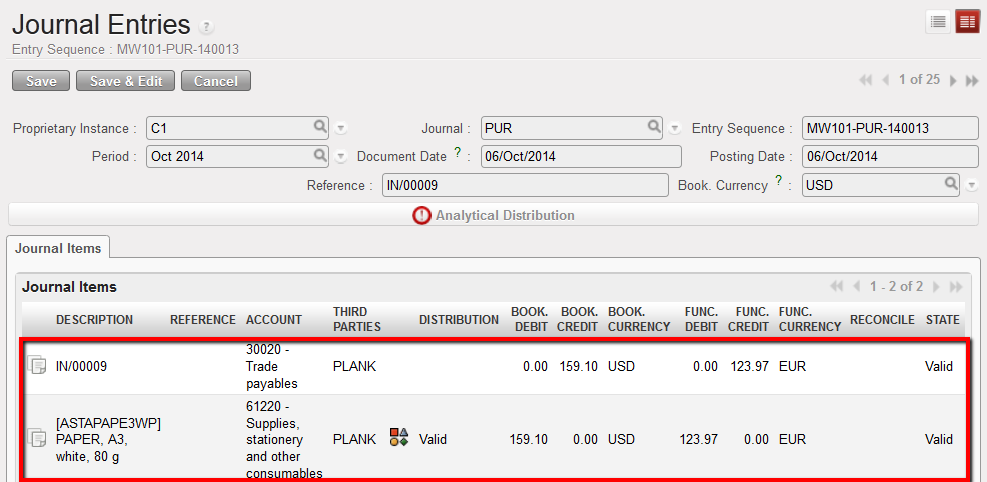Switch to form view icon
This screenshot has height=482, width=987.
966,23
